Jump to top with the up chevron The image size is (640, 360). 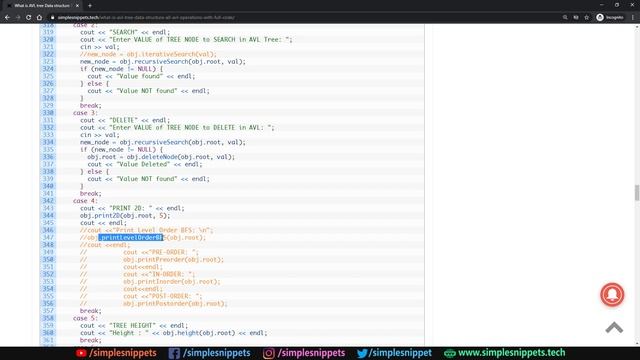[614, 327]
